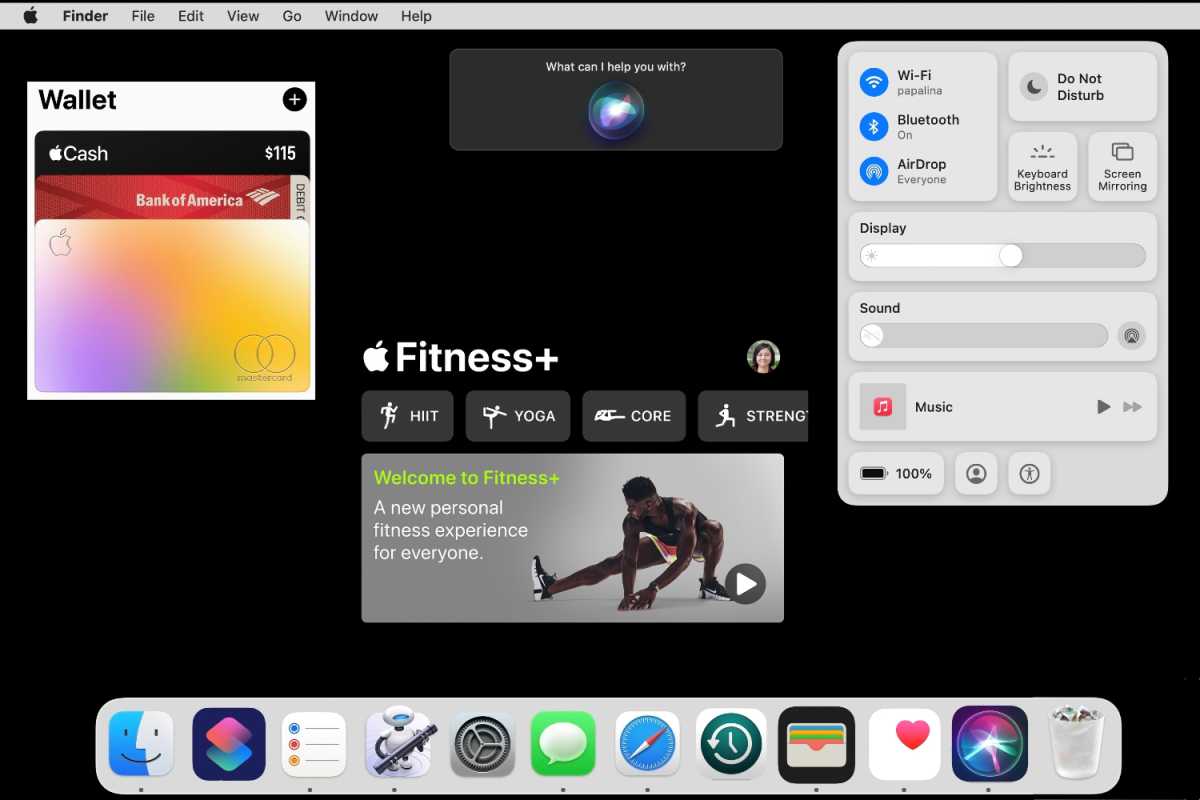1200x800 pixels.
Task: Open Reminders from the Dock
Action: click(x=314, y=744)
